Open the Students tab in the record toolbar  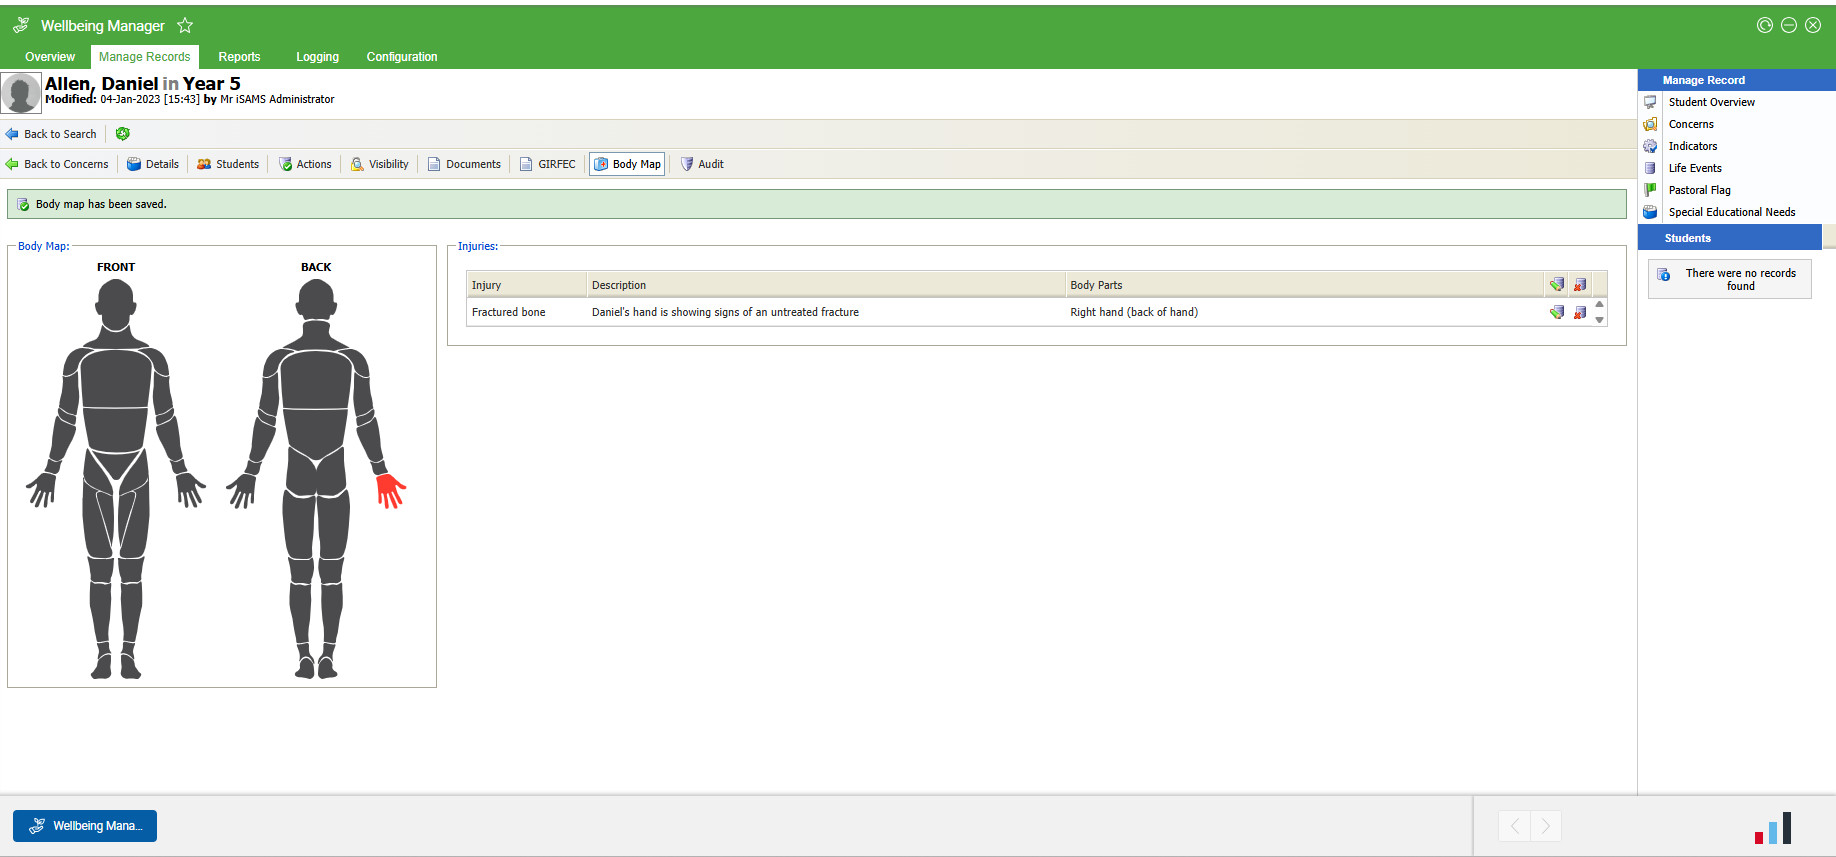(x=228, y=164)
